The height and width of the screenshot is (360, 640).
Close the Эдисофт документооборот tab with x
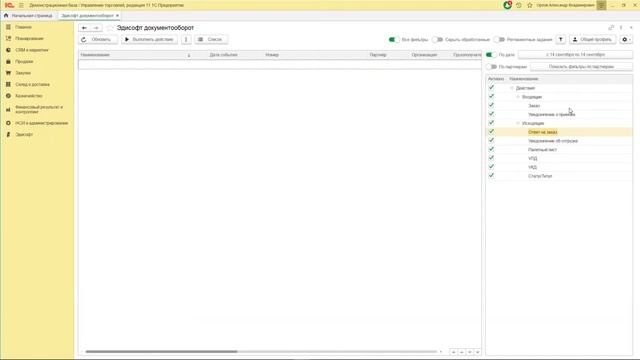click(x=118, y=16)
